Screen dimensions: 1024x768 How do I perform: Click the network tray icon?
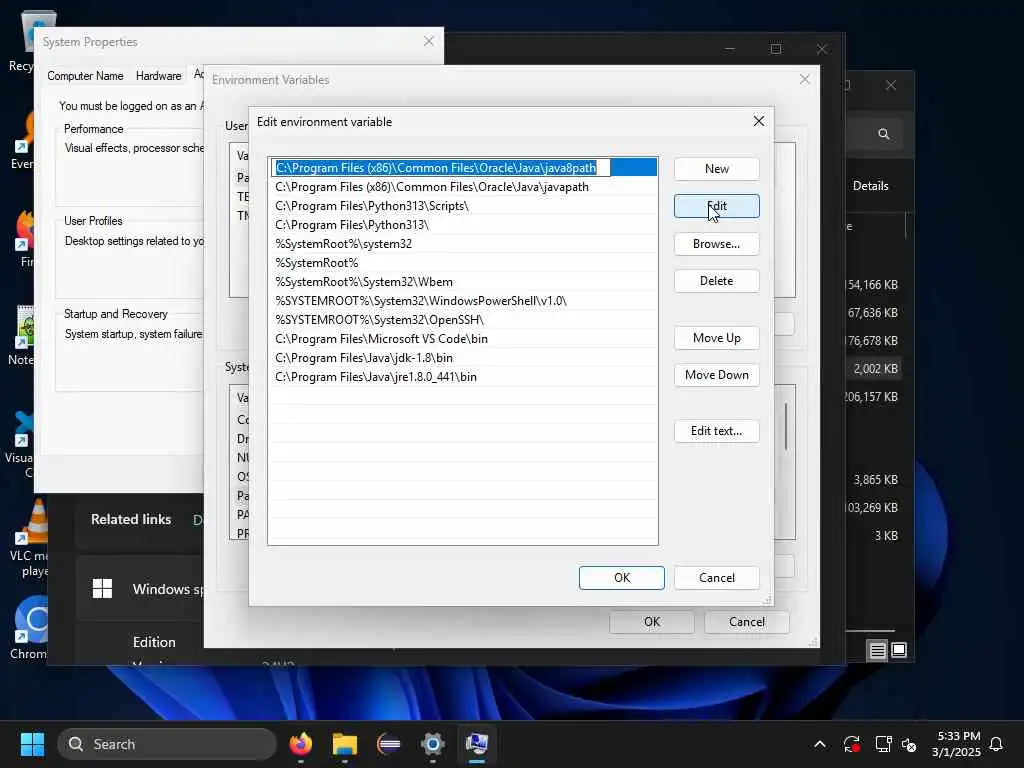coord(883,744)
